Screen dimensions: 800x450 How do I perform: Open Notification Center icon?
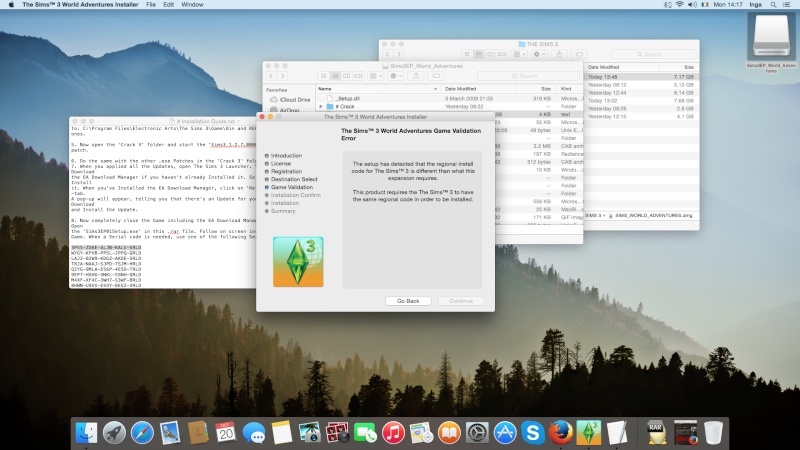click(x=787, y=5)
